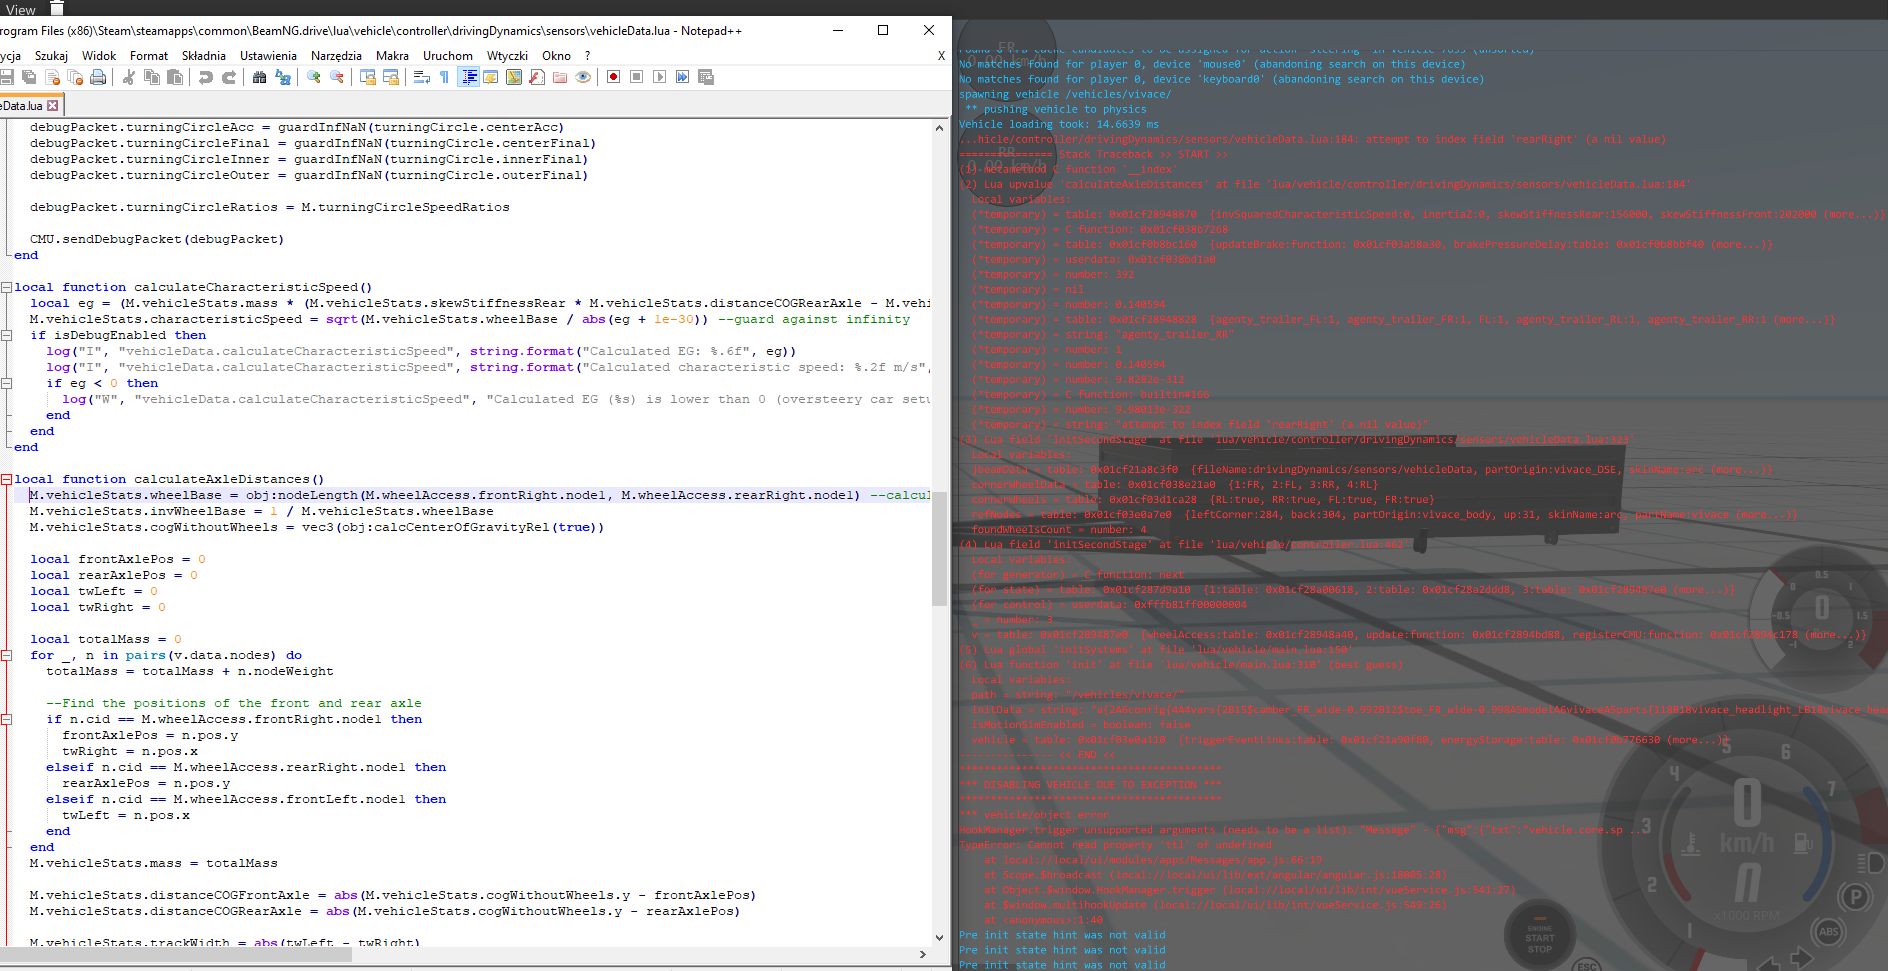This screenshot has height=971, width=1888.
Task: Stop macro recording
Action: coord(637,77)
